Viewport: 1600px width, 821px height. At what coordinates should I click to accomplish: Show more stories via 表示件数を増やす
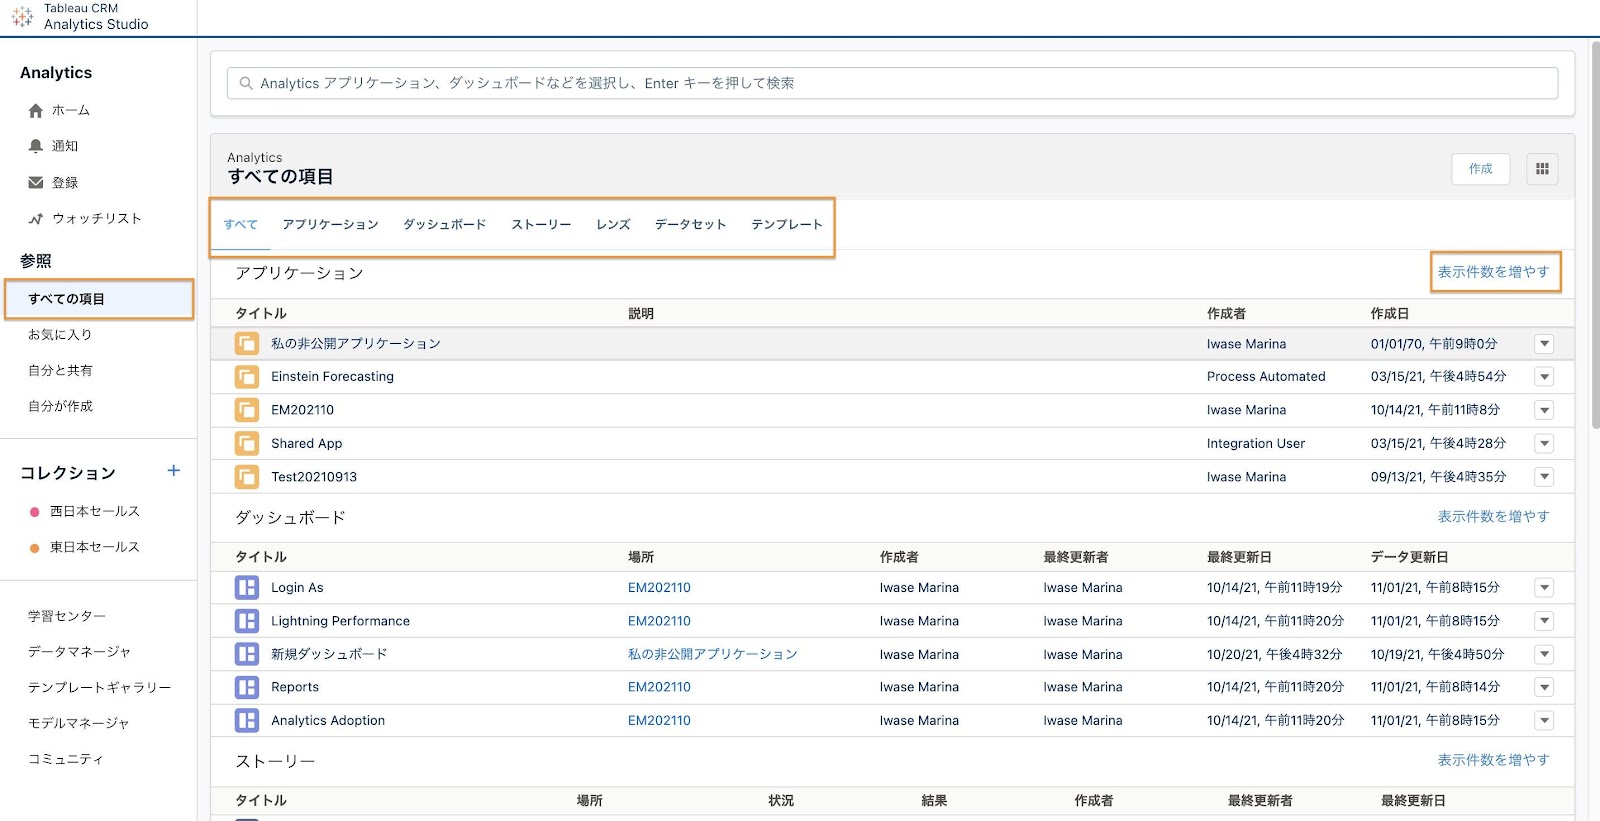click(x=1493, y=761)
